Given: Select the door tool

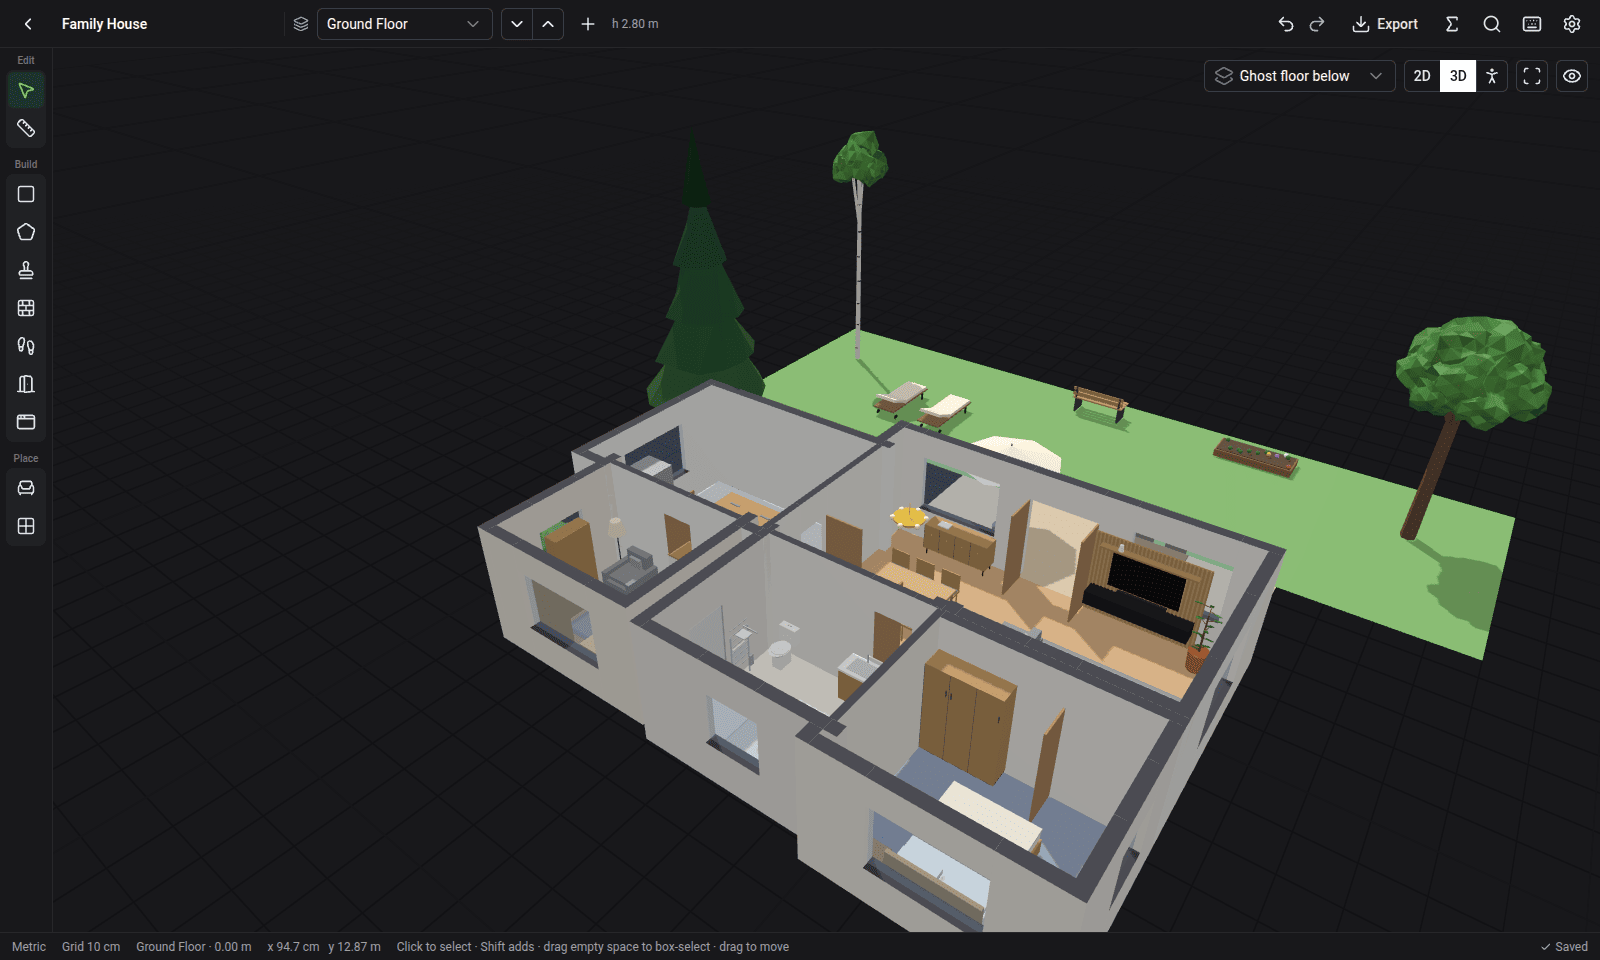Looking at the screenshot, I should pos(26,384).
